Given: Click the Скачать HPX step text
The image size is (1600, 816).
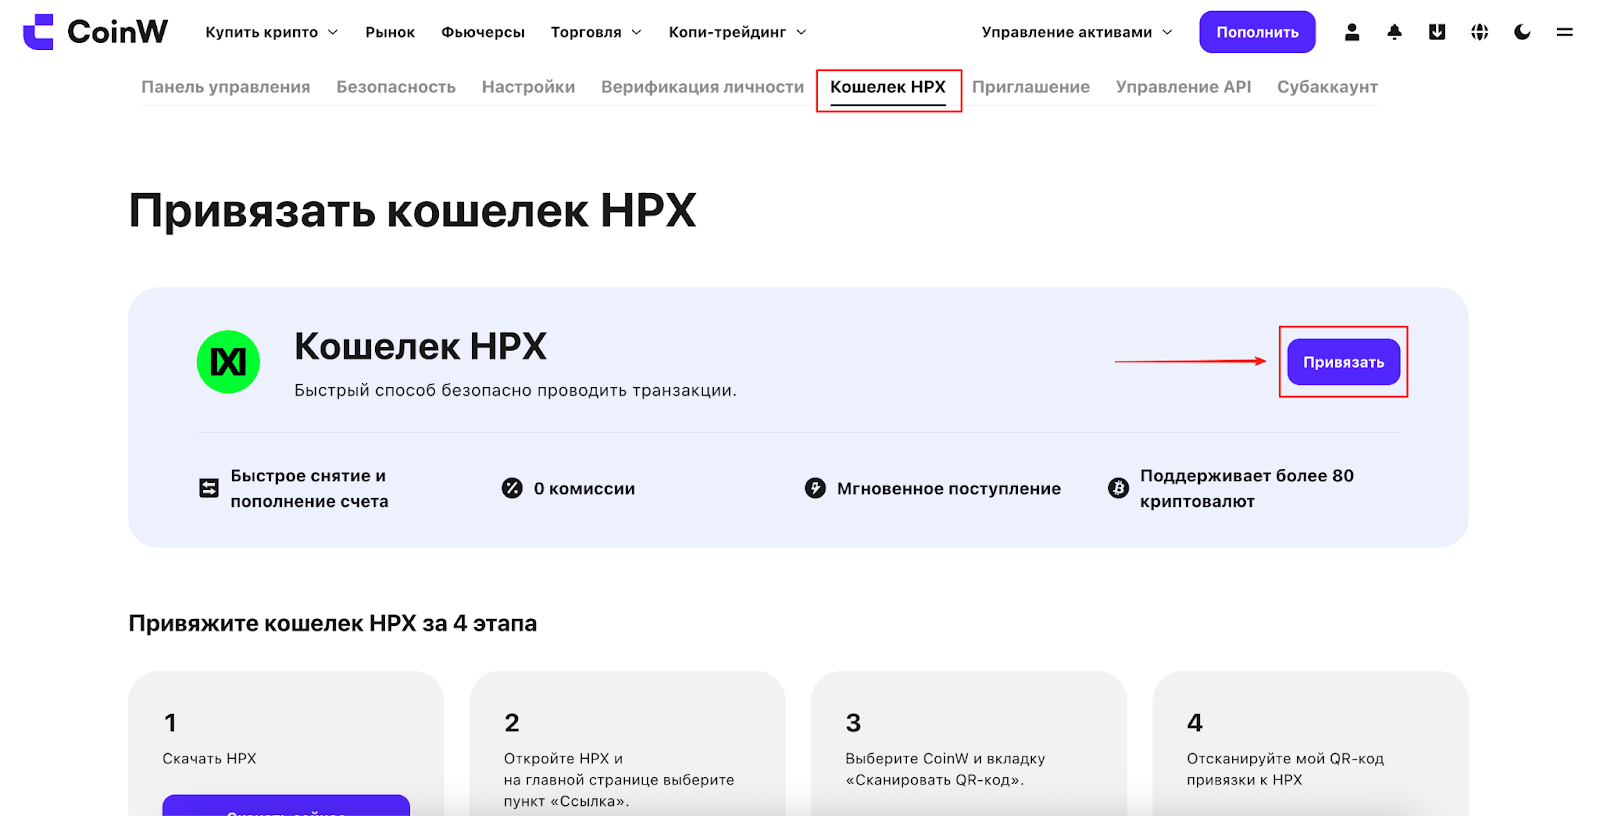Looking at the screenshot, I should pyautogui.click(x=209, y=758).
